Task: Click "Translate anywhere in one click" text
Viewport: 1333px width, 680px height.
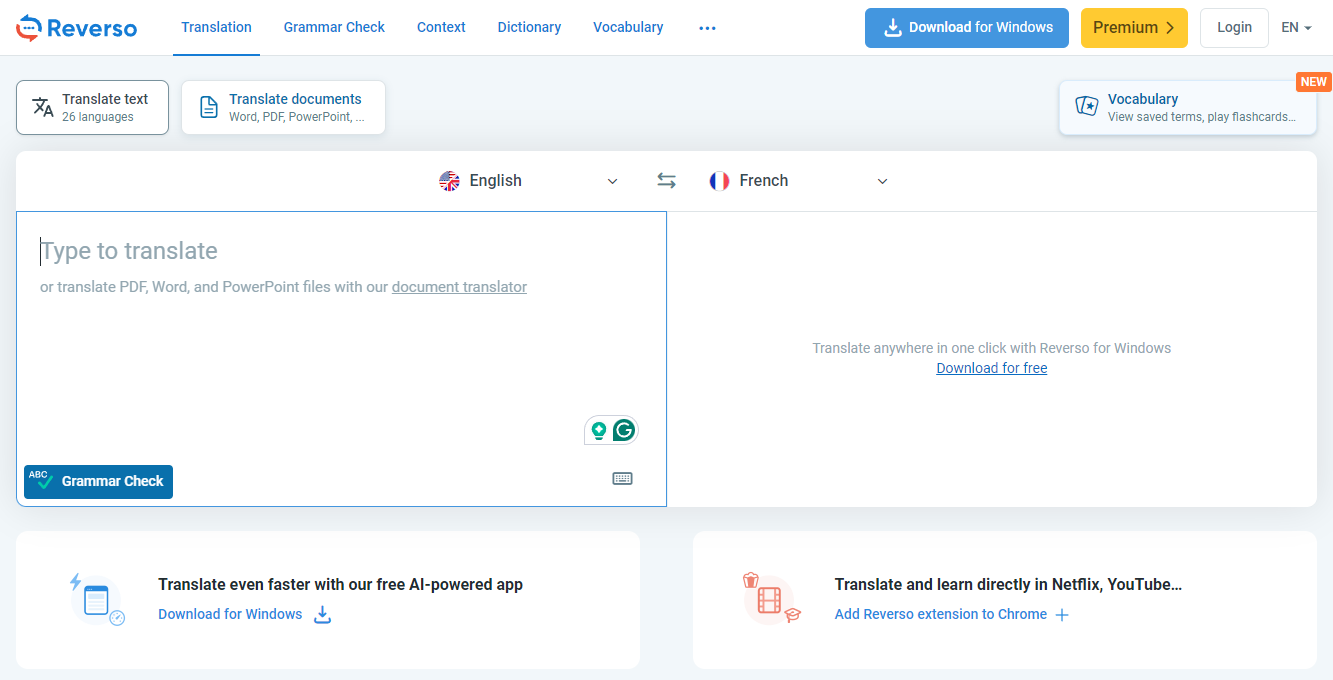Action: 992,348
